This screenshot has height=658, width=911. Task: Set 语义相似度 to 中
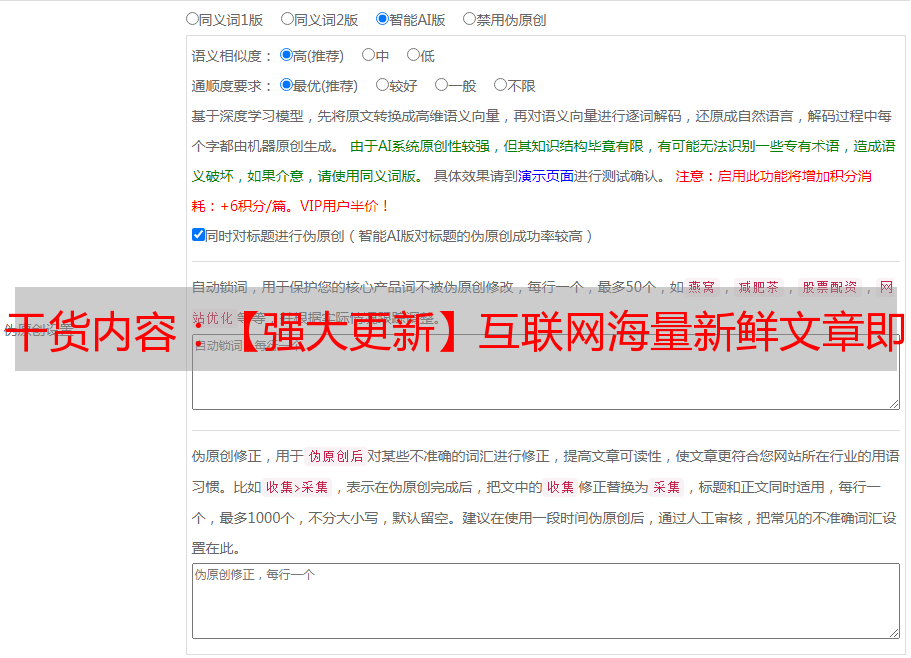(x=368, y=55)
